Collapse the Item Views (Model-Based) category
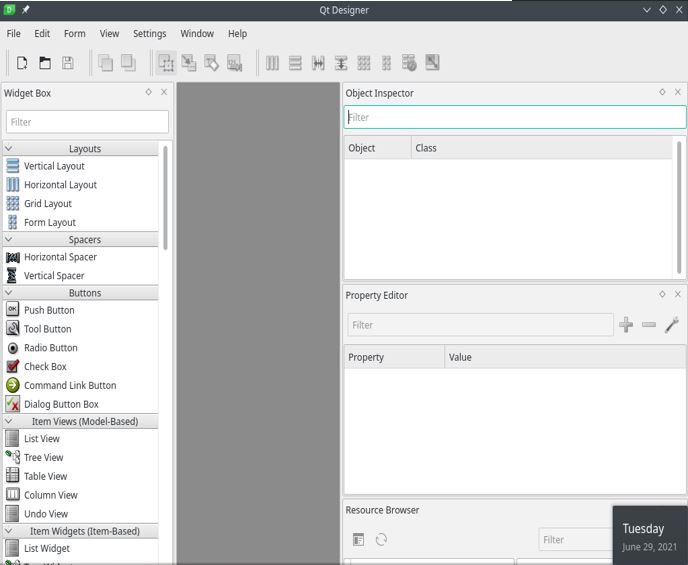Image resolution: width=688 pixels, height=565 pixels. coord(9,421)
